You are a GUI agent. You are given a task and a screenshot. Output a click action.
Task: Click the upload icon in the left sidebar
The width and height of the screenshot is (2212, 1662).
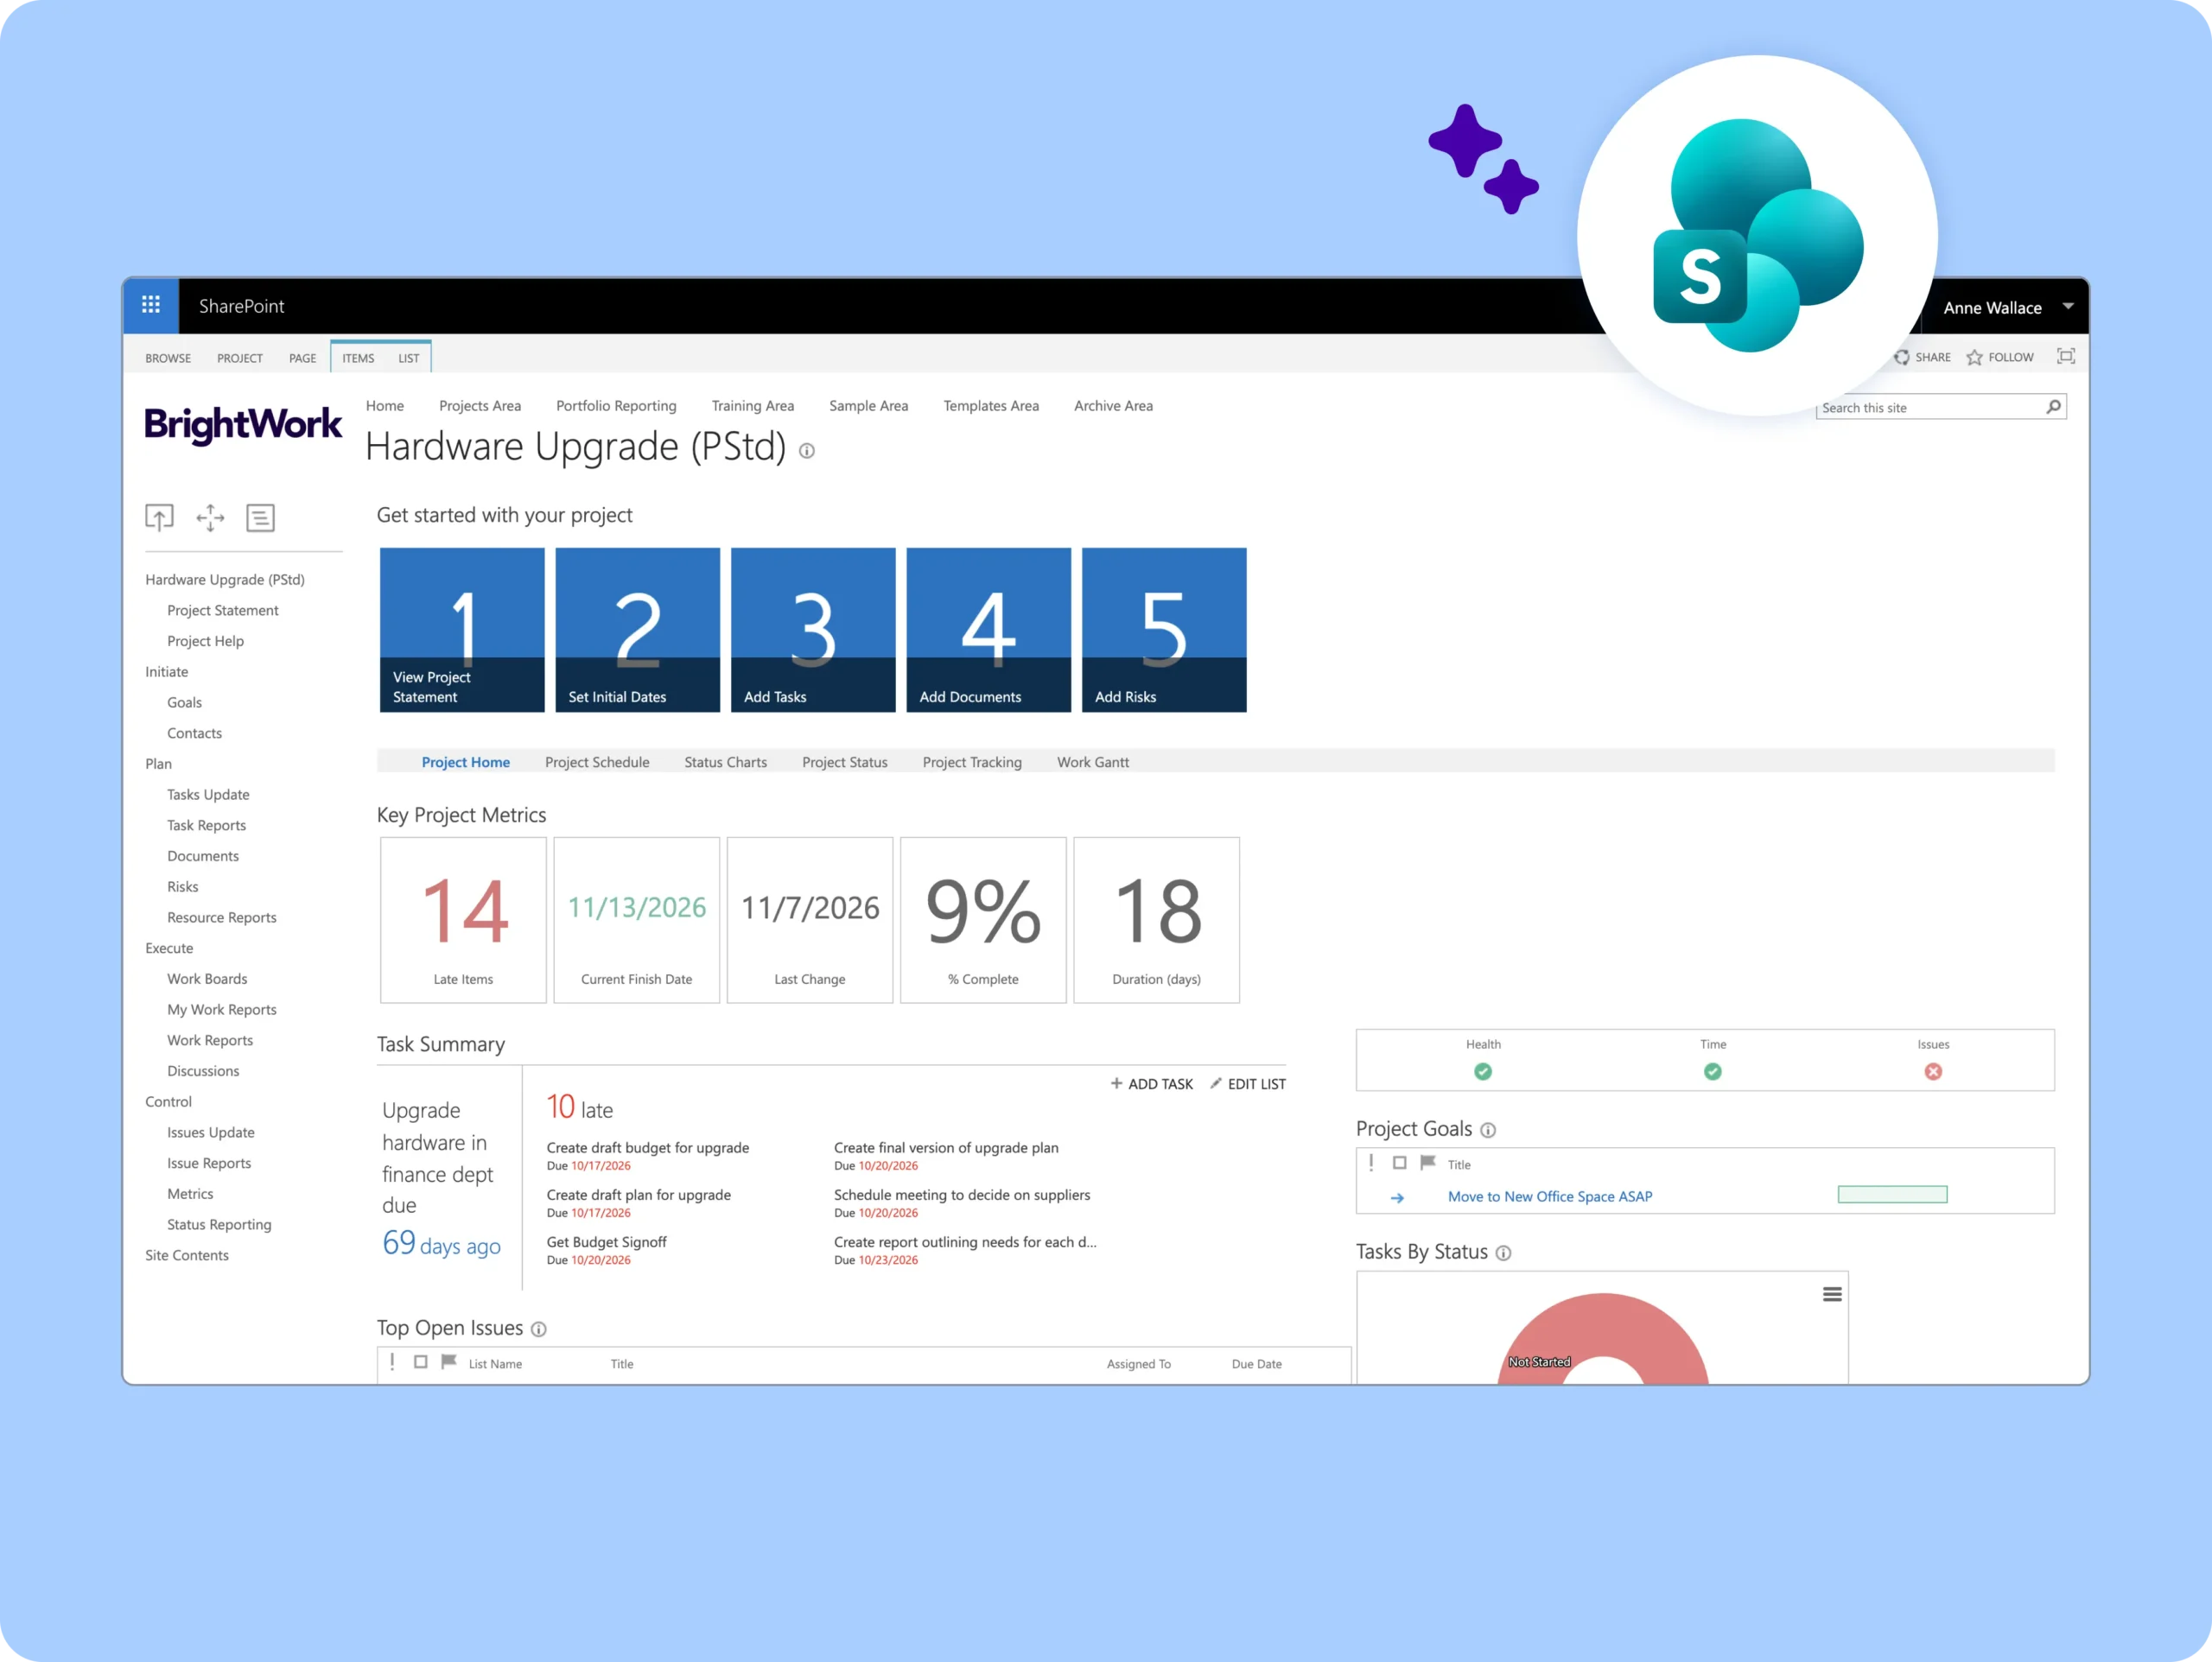[x=159, y=517]
